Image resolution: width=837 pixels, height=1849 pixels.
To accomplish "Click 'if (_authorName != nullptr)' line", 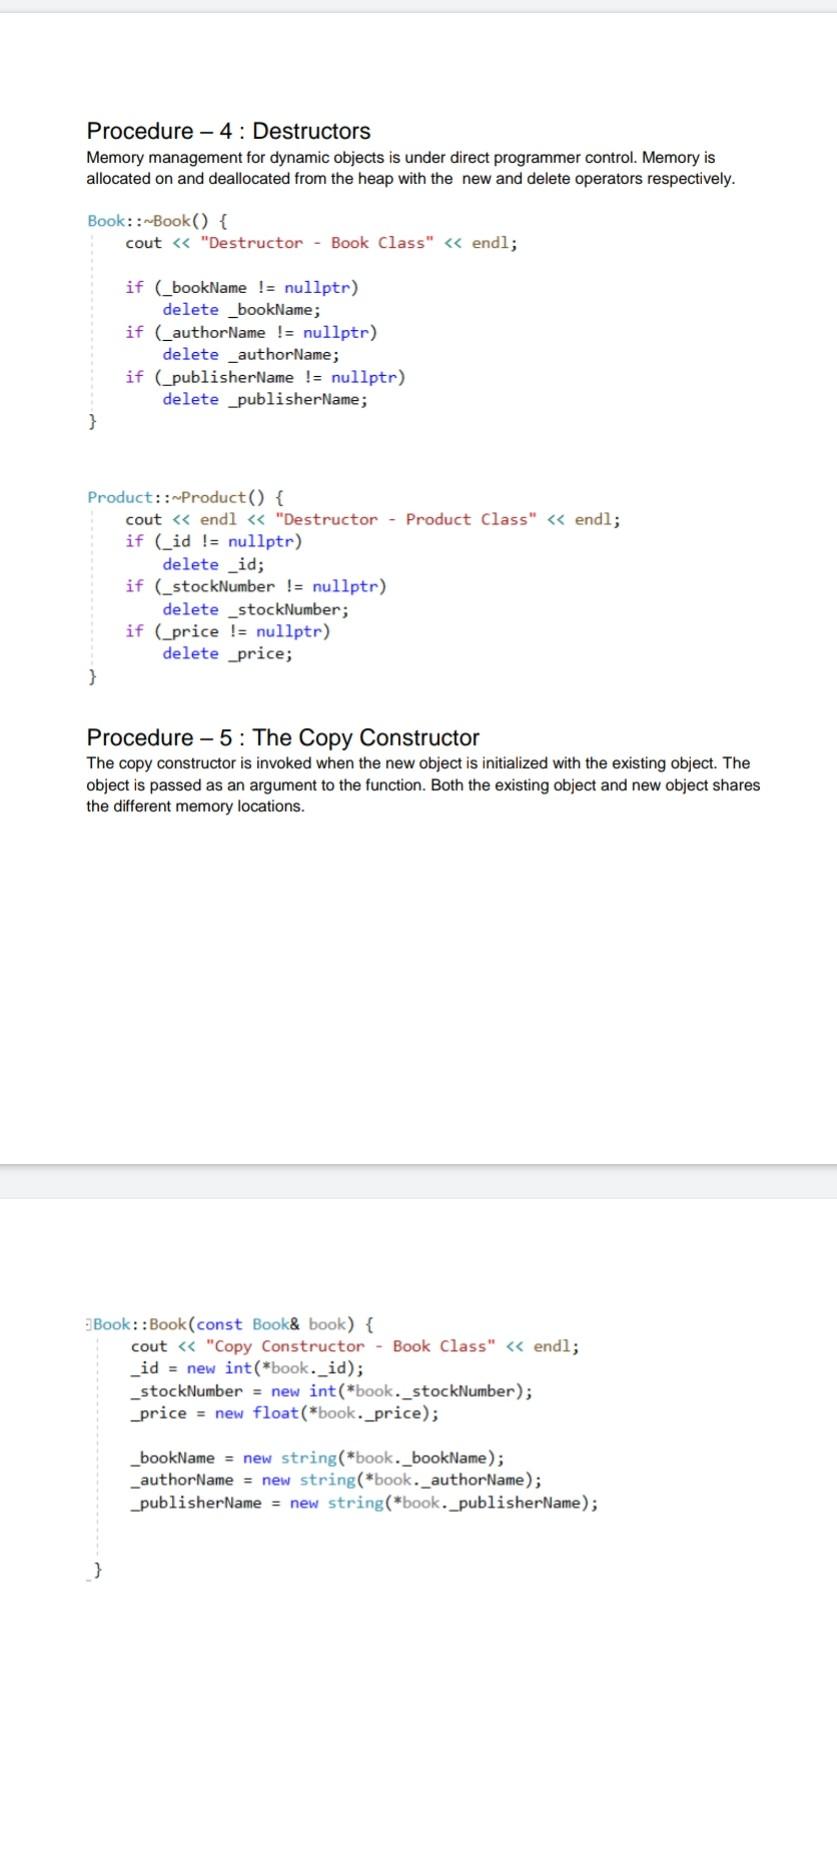I will click(251, 332).
